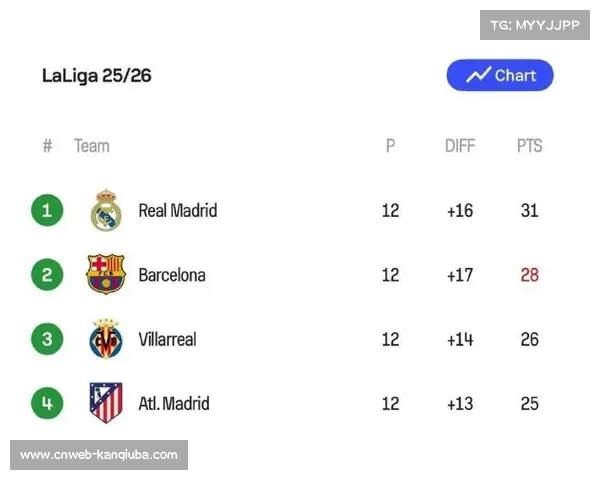Open the Atl. Madrid team name link
Viewport: 600px width, 480px height.
174,404
